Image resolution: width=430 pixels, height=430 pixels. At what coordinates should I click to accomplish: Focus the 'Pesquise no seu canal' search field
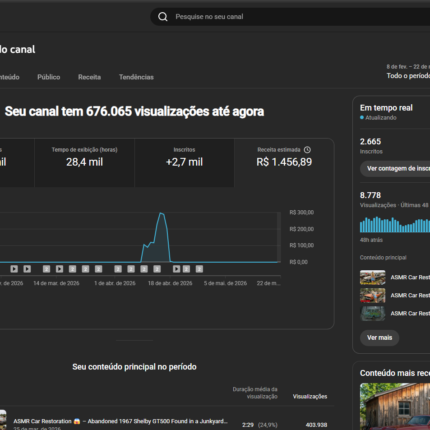[290, 17]
